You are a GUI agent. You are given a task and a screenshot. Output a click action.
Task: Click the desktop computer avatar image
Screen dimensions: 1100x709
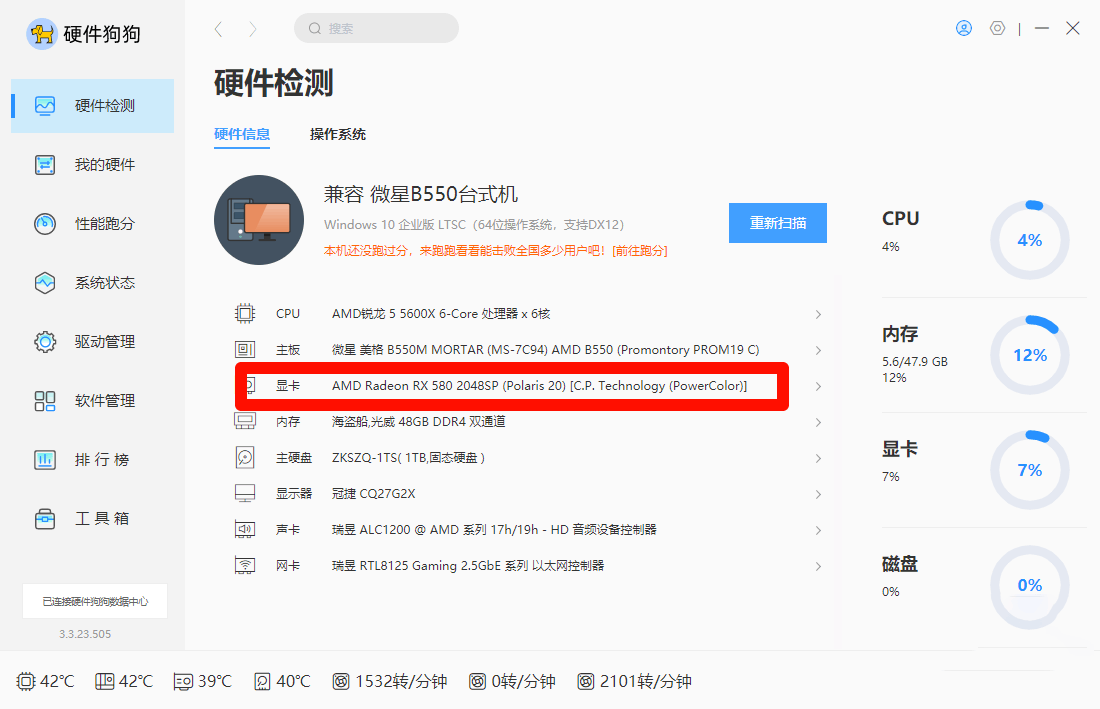[259, 220]
